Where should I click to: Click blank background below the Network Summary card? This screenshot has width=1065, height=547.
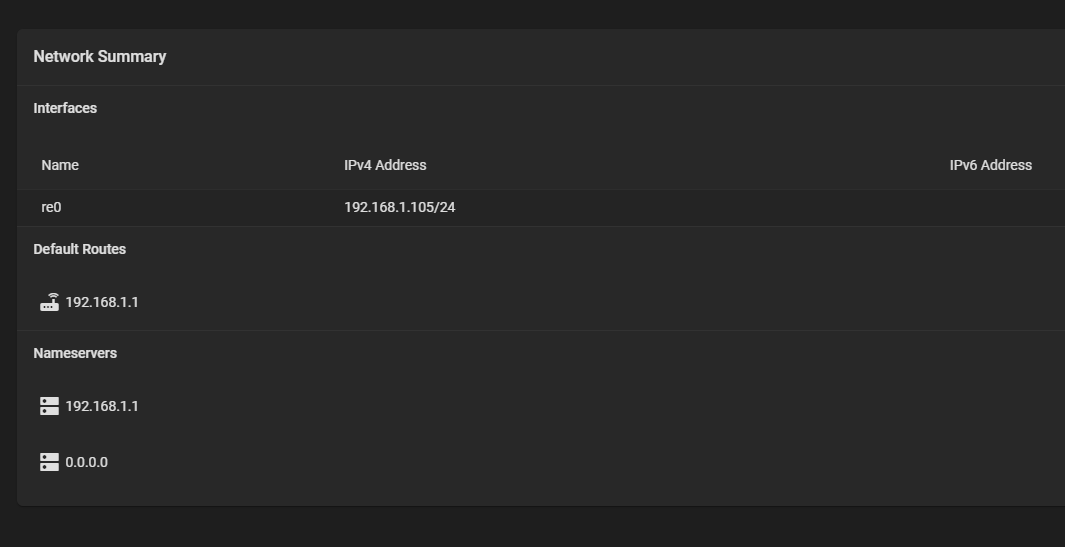tap(500, 528)
